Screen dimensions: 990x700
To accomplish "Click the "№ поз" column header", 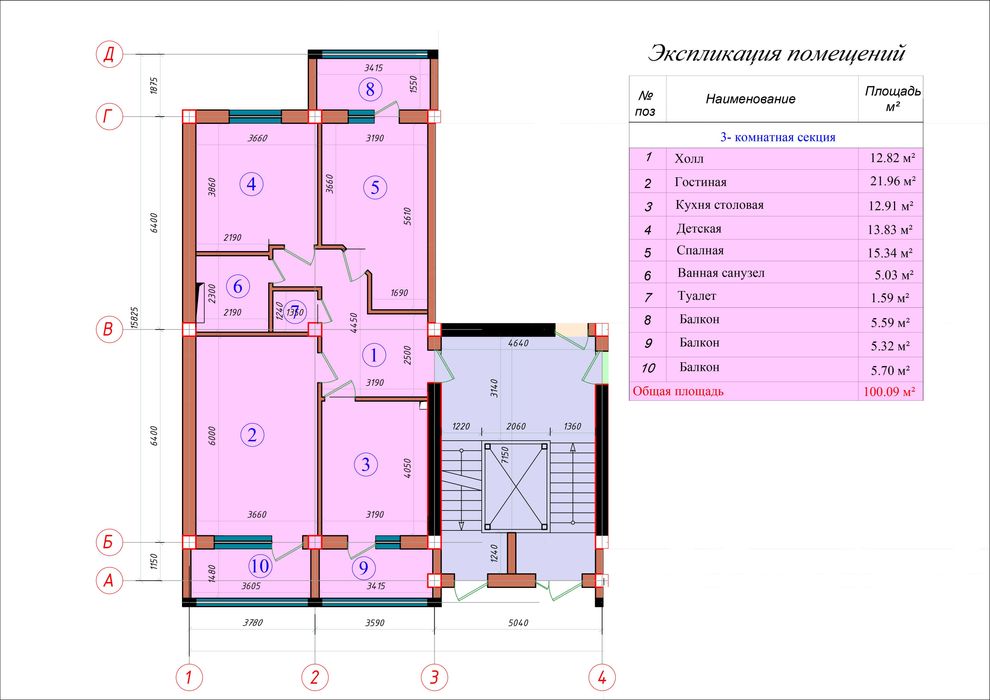I will (645, 104).
